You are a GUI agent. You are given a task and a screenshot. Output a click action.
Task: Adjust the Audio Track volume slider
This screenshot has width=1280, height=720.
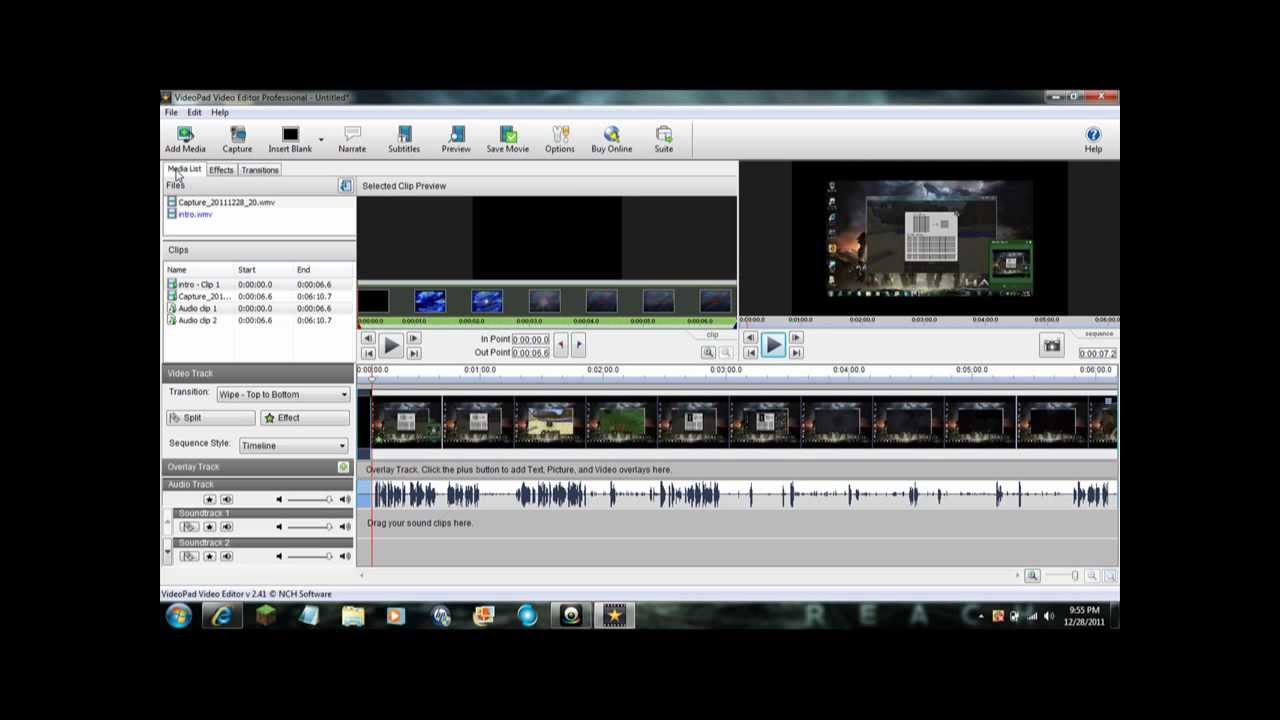(x=310, y=499)
